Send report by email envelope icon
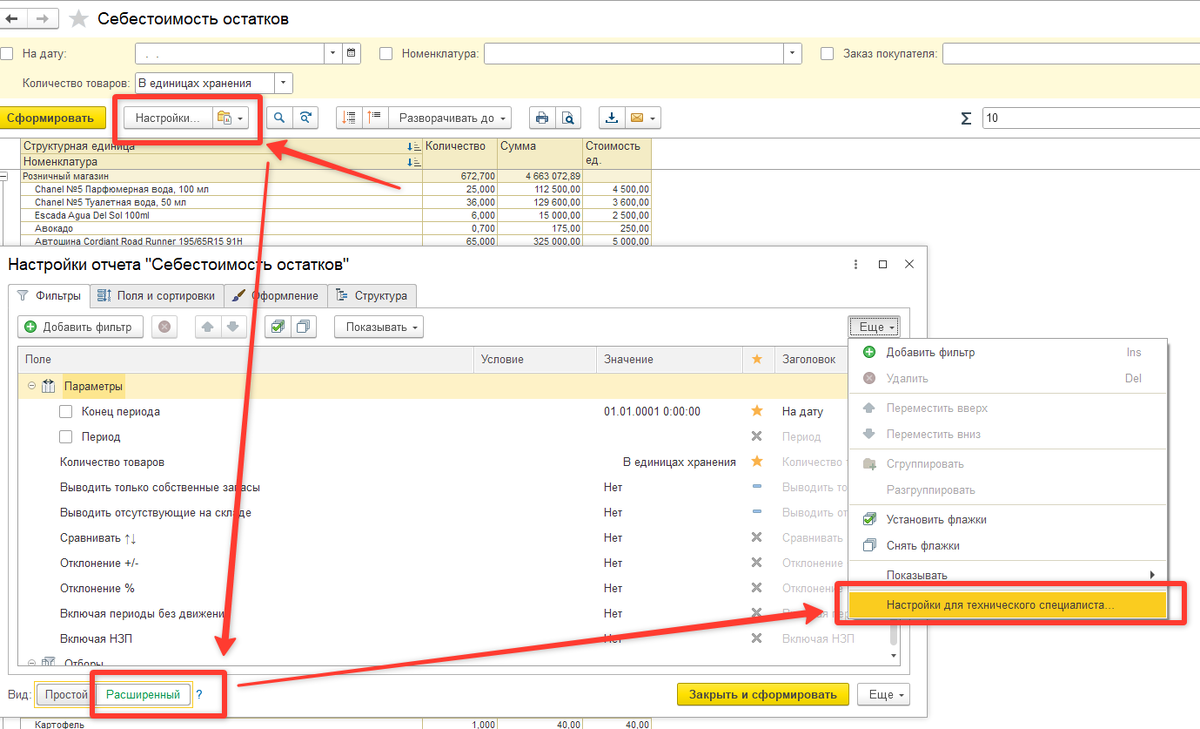 (x=636, y=118)
